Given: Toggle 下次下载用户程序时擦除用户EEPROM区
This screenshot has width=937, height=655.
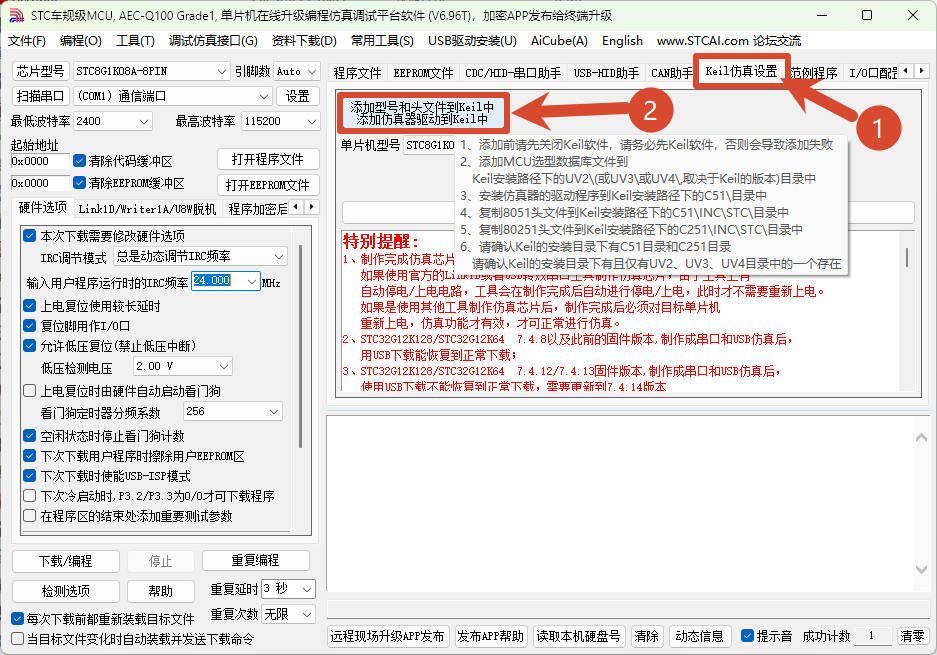Looking at the screenshot, I should click(29, 456).
